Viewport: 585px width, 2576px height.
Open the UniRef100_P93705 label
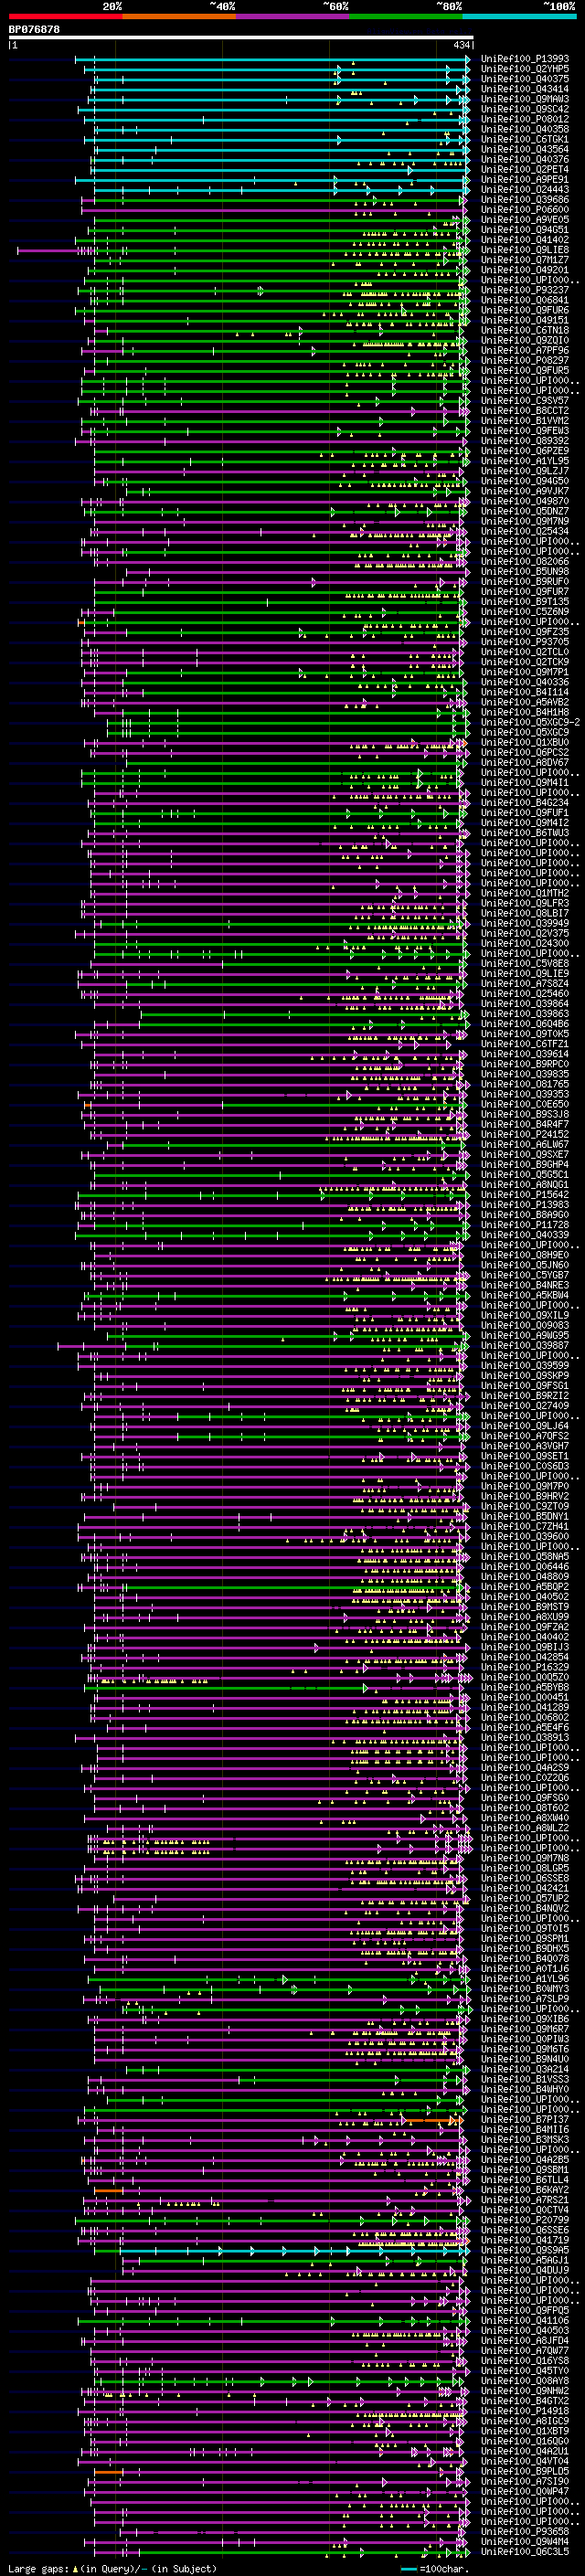(x=525, y=642)
